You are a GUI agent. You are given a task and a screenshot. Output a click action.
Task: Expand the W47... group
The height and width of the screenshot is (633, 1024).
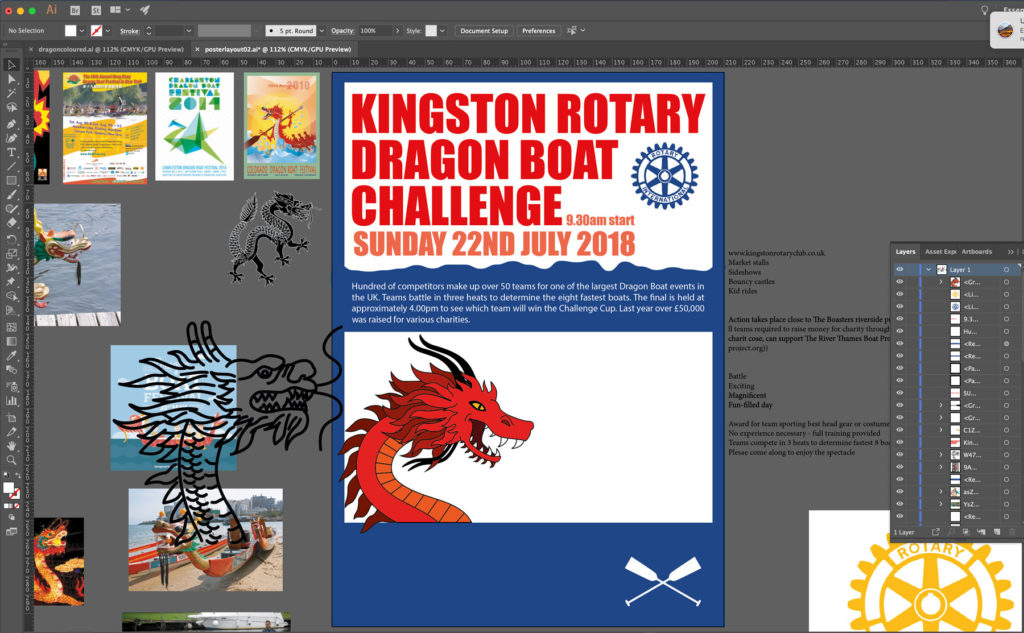(x=941, y=454)
